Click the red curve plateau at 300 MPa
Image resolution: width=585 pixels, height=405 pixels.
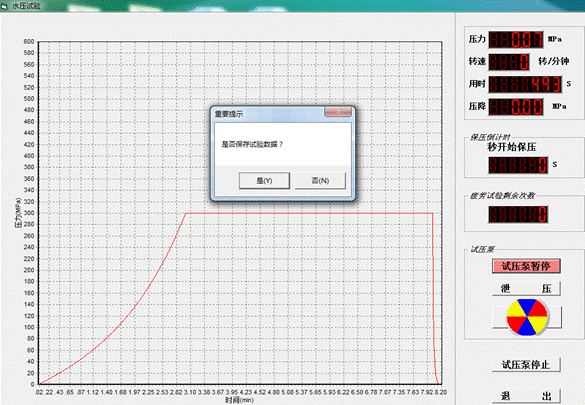click(309, 213)
